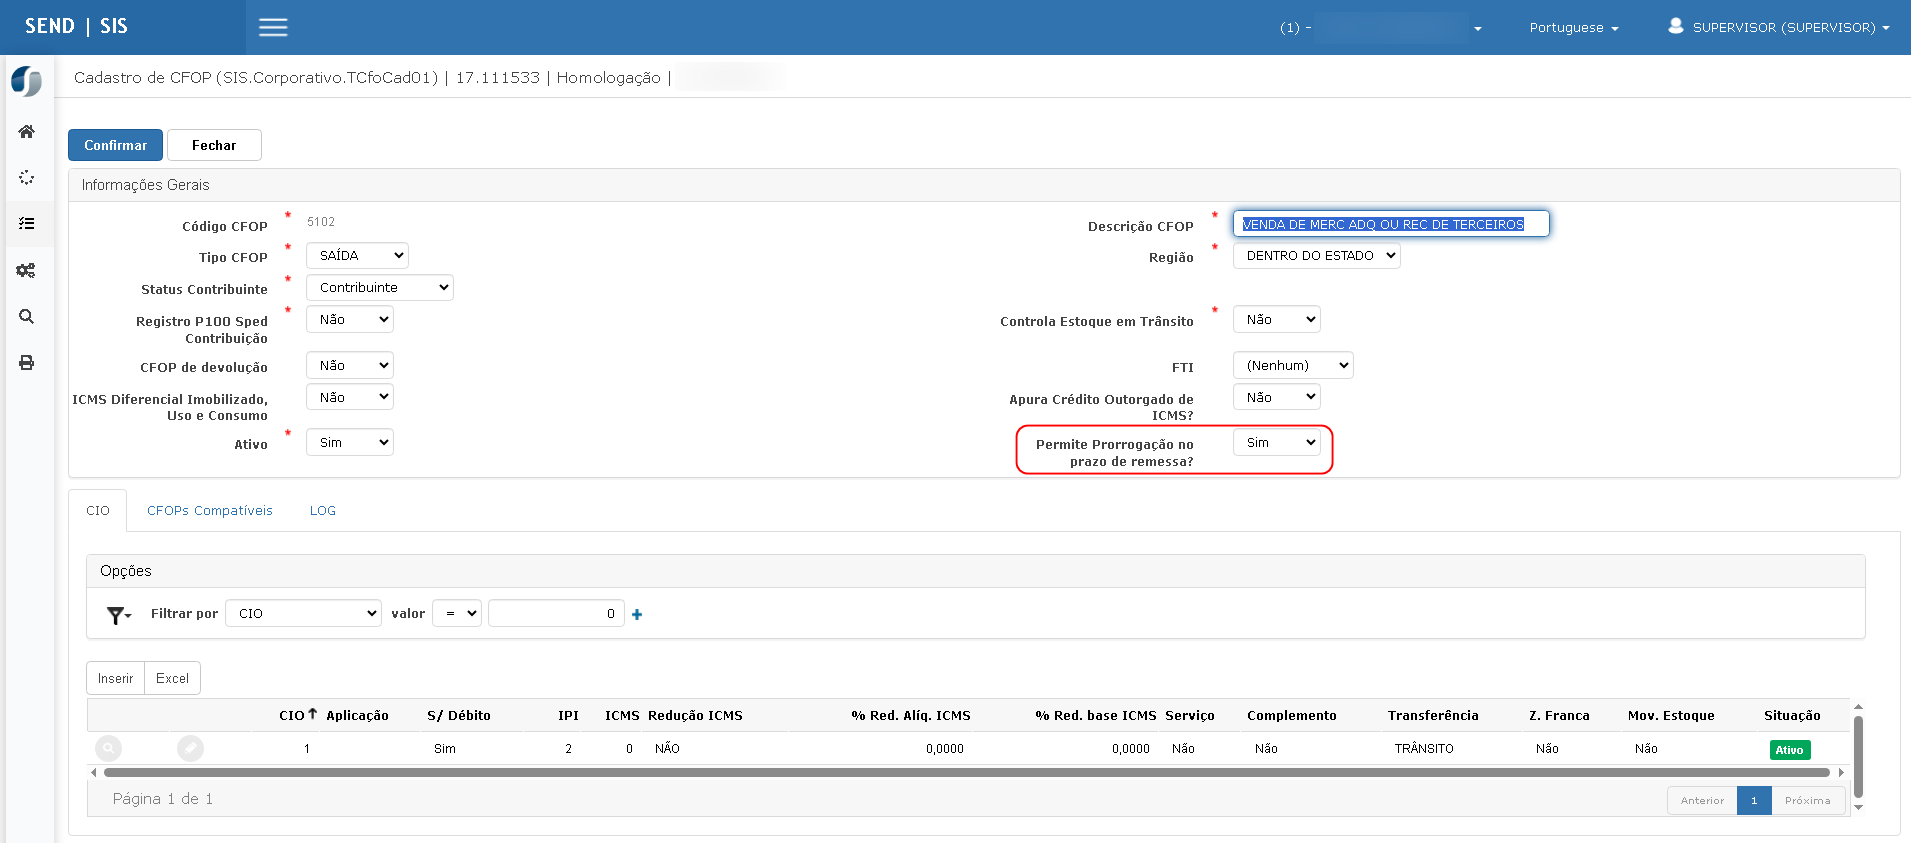Screen dimensions: 1911x843
Task: Select the CIO tab
Action: [98, 511]
